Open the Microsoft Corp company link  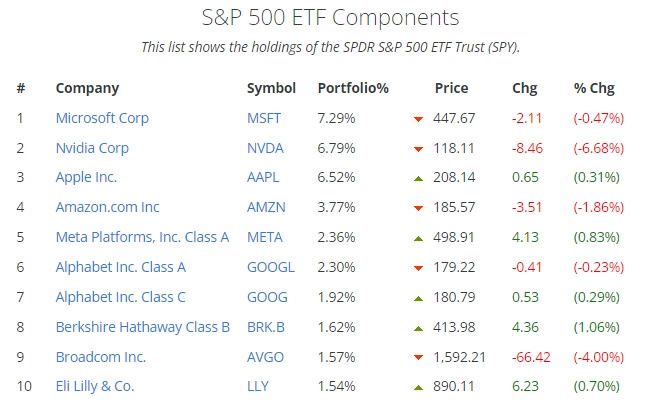(x=102, y=118)
